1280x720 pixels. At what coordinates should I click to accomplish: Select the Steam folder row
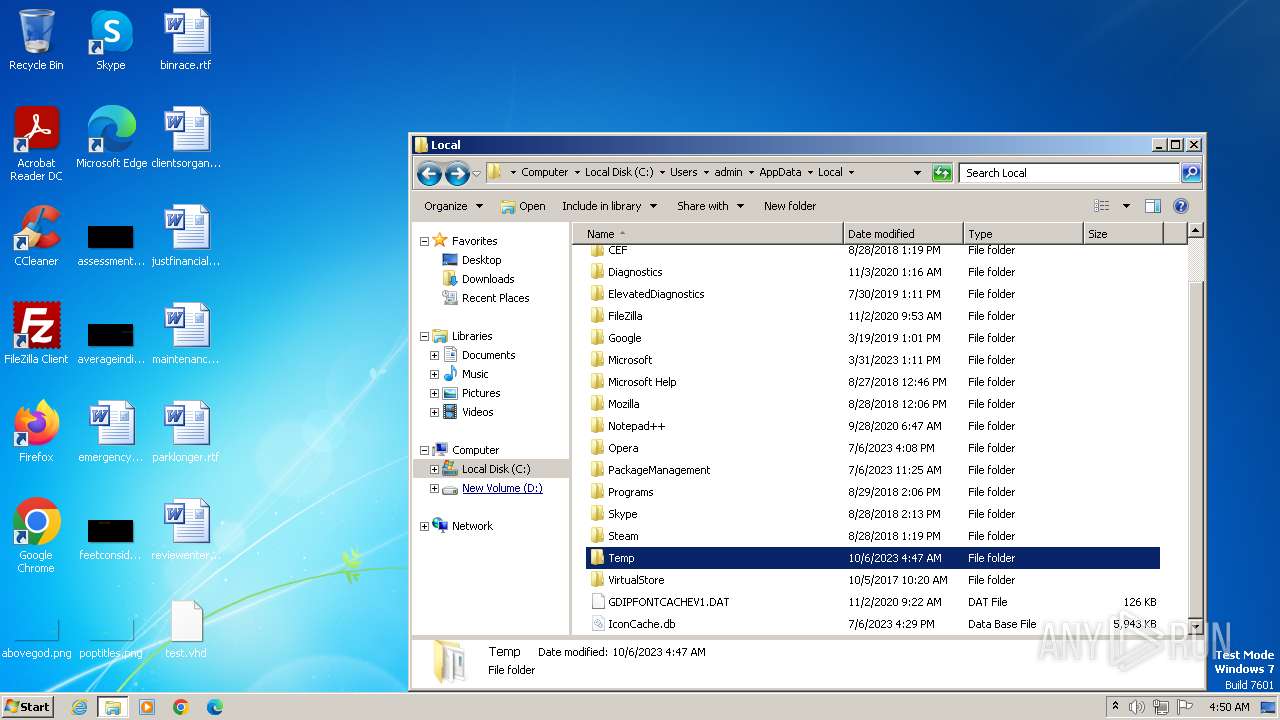pos(873,536)
